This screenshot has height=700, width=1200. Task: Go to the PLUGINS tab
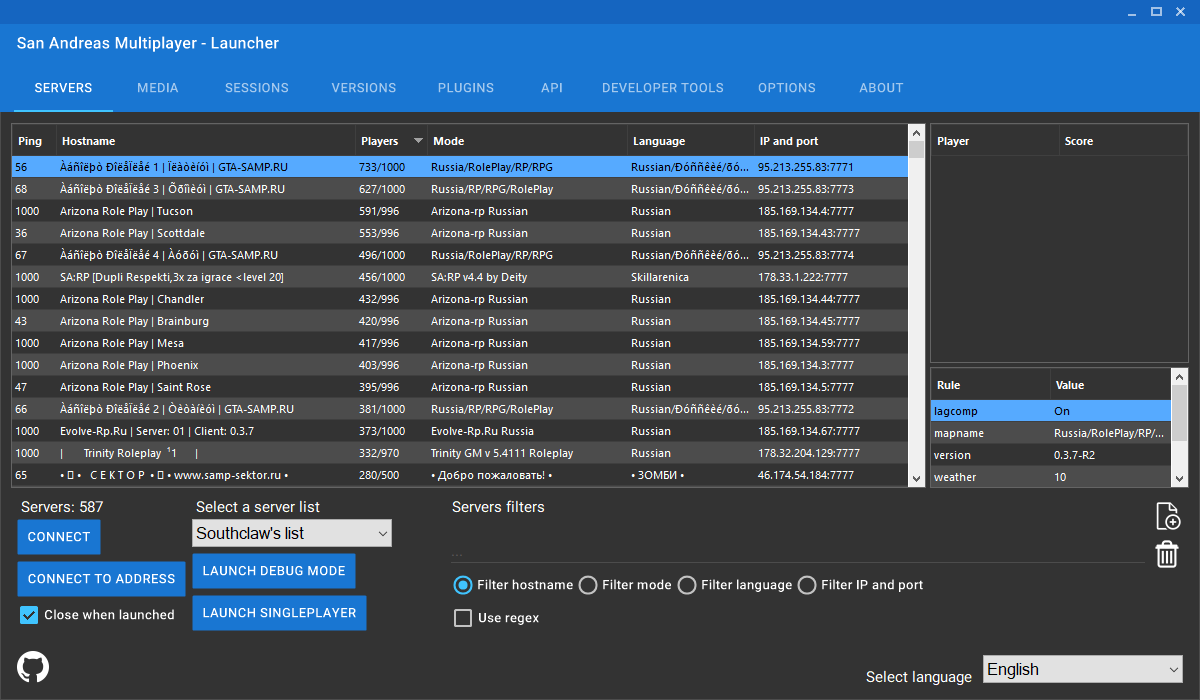pyautogui.click(x=466, y=88)
